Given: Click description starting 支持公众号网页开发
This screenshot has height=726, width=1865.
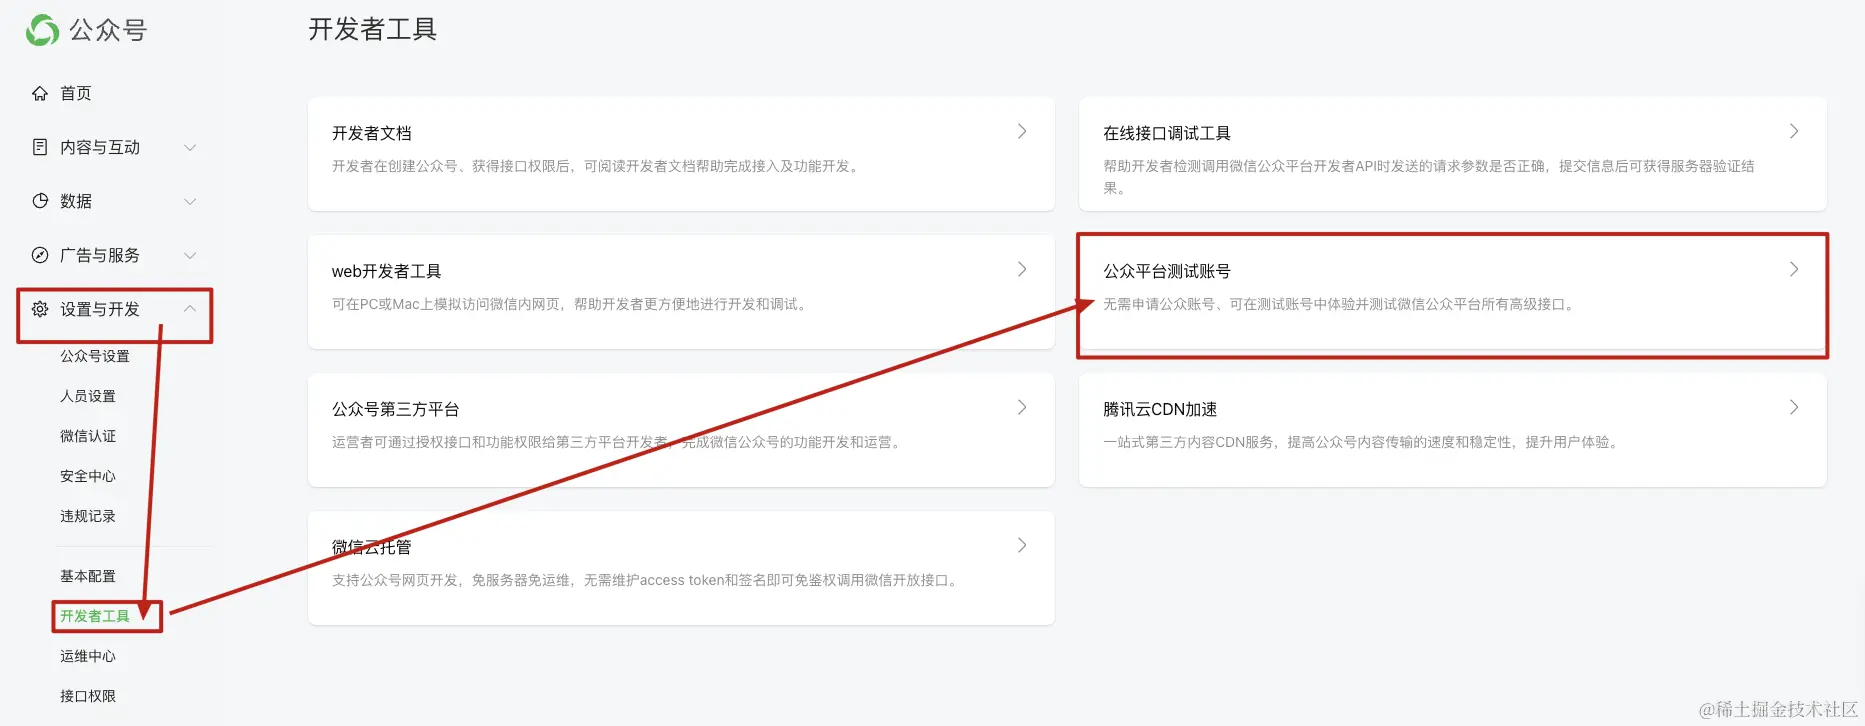Looking at the screenshot, I should pyautogui.click(x=646, y=580).
